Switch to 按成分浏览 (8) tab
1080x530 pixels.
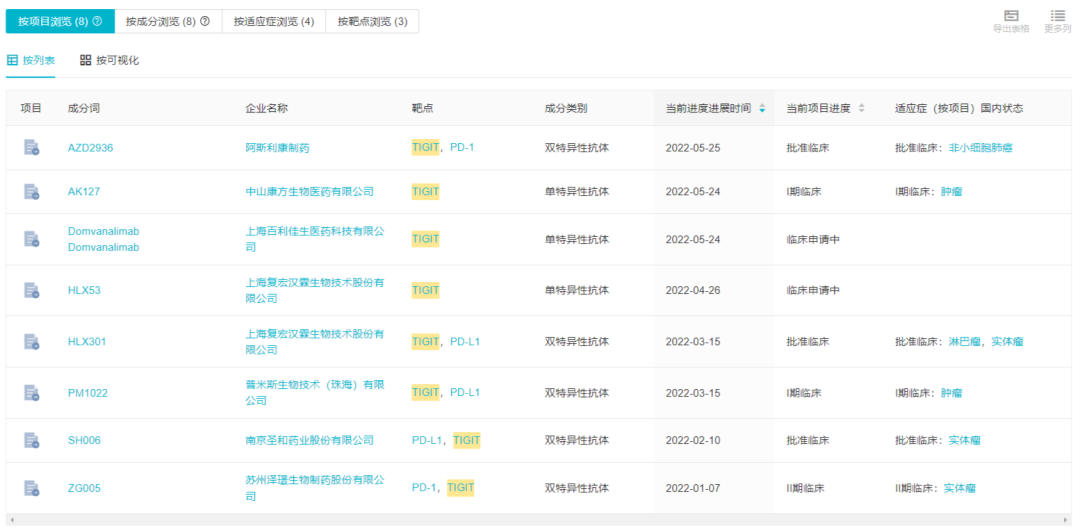click(x=168, y=21)
